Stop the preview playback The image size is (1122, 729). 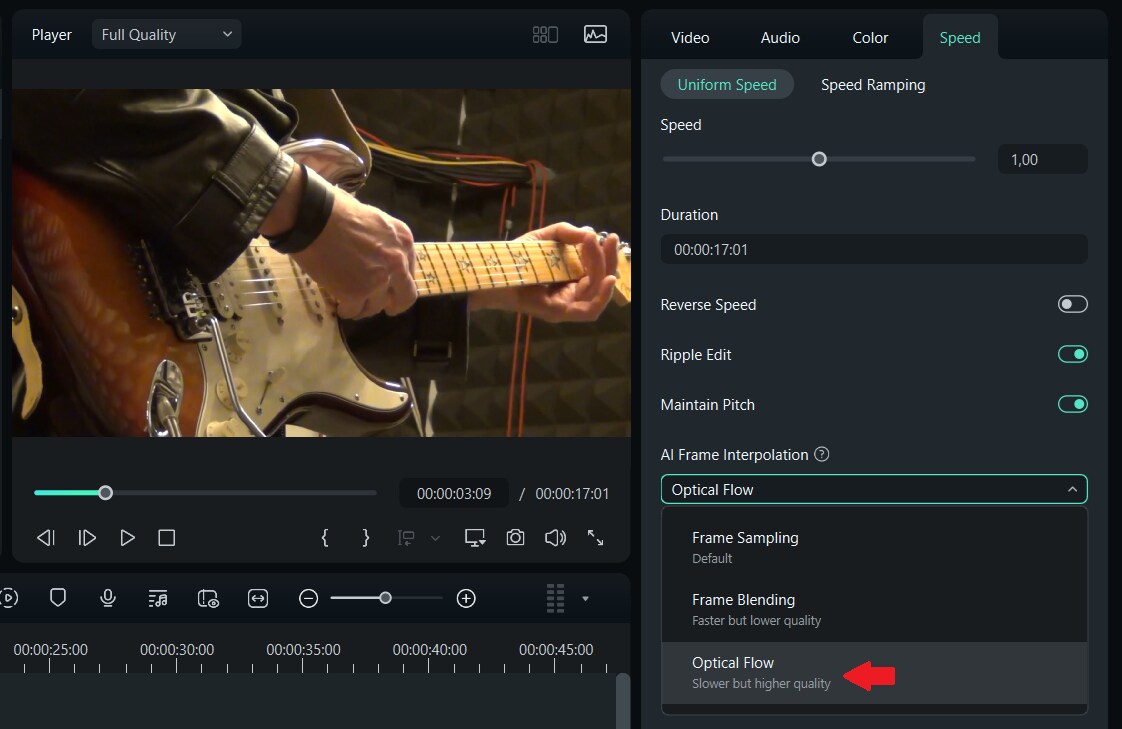tap(167, 537)
